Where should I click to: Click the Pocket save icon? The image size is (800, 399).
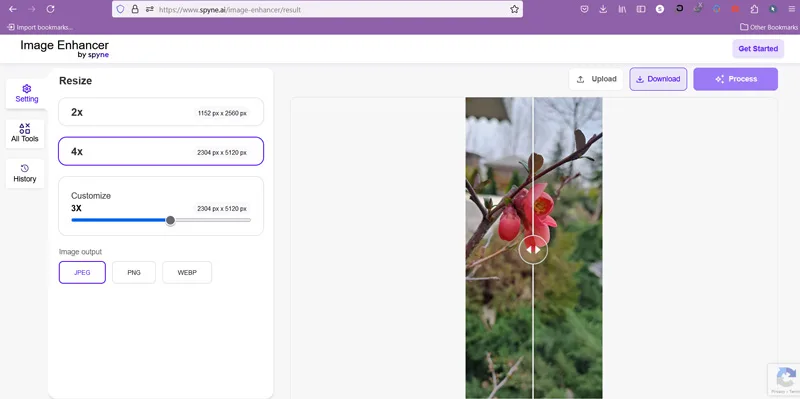[584, 9]
